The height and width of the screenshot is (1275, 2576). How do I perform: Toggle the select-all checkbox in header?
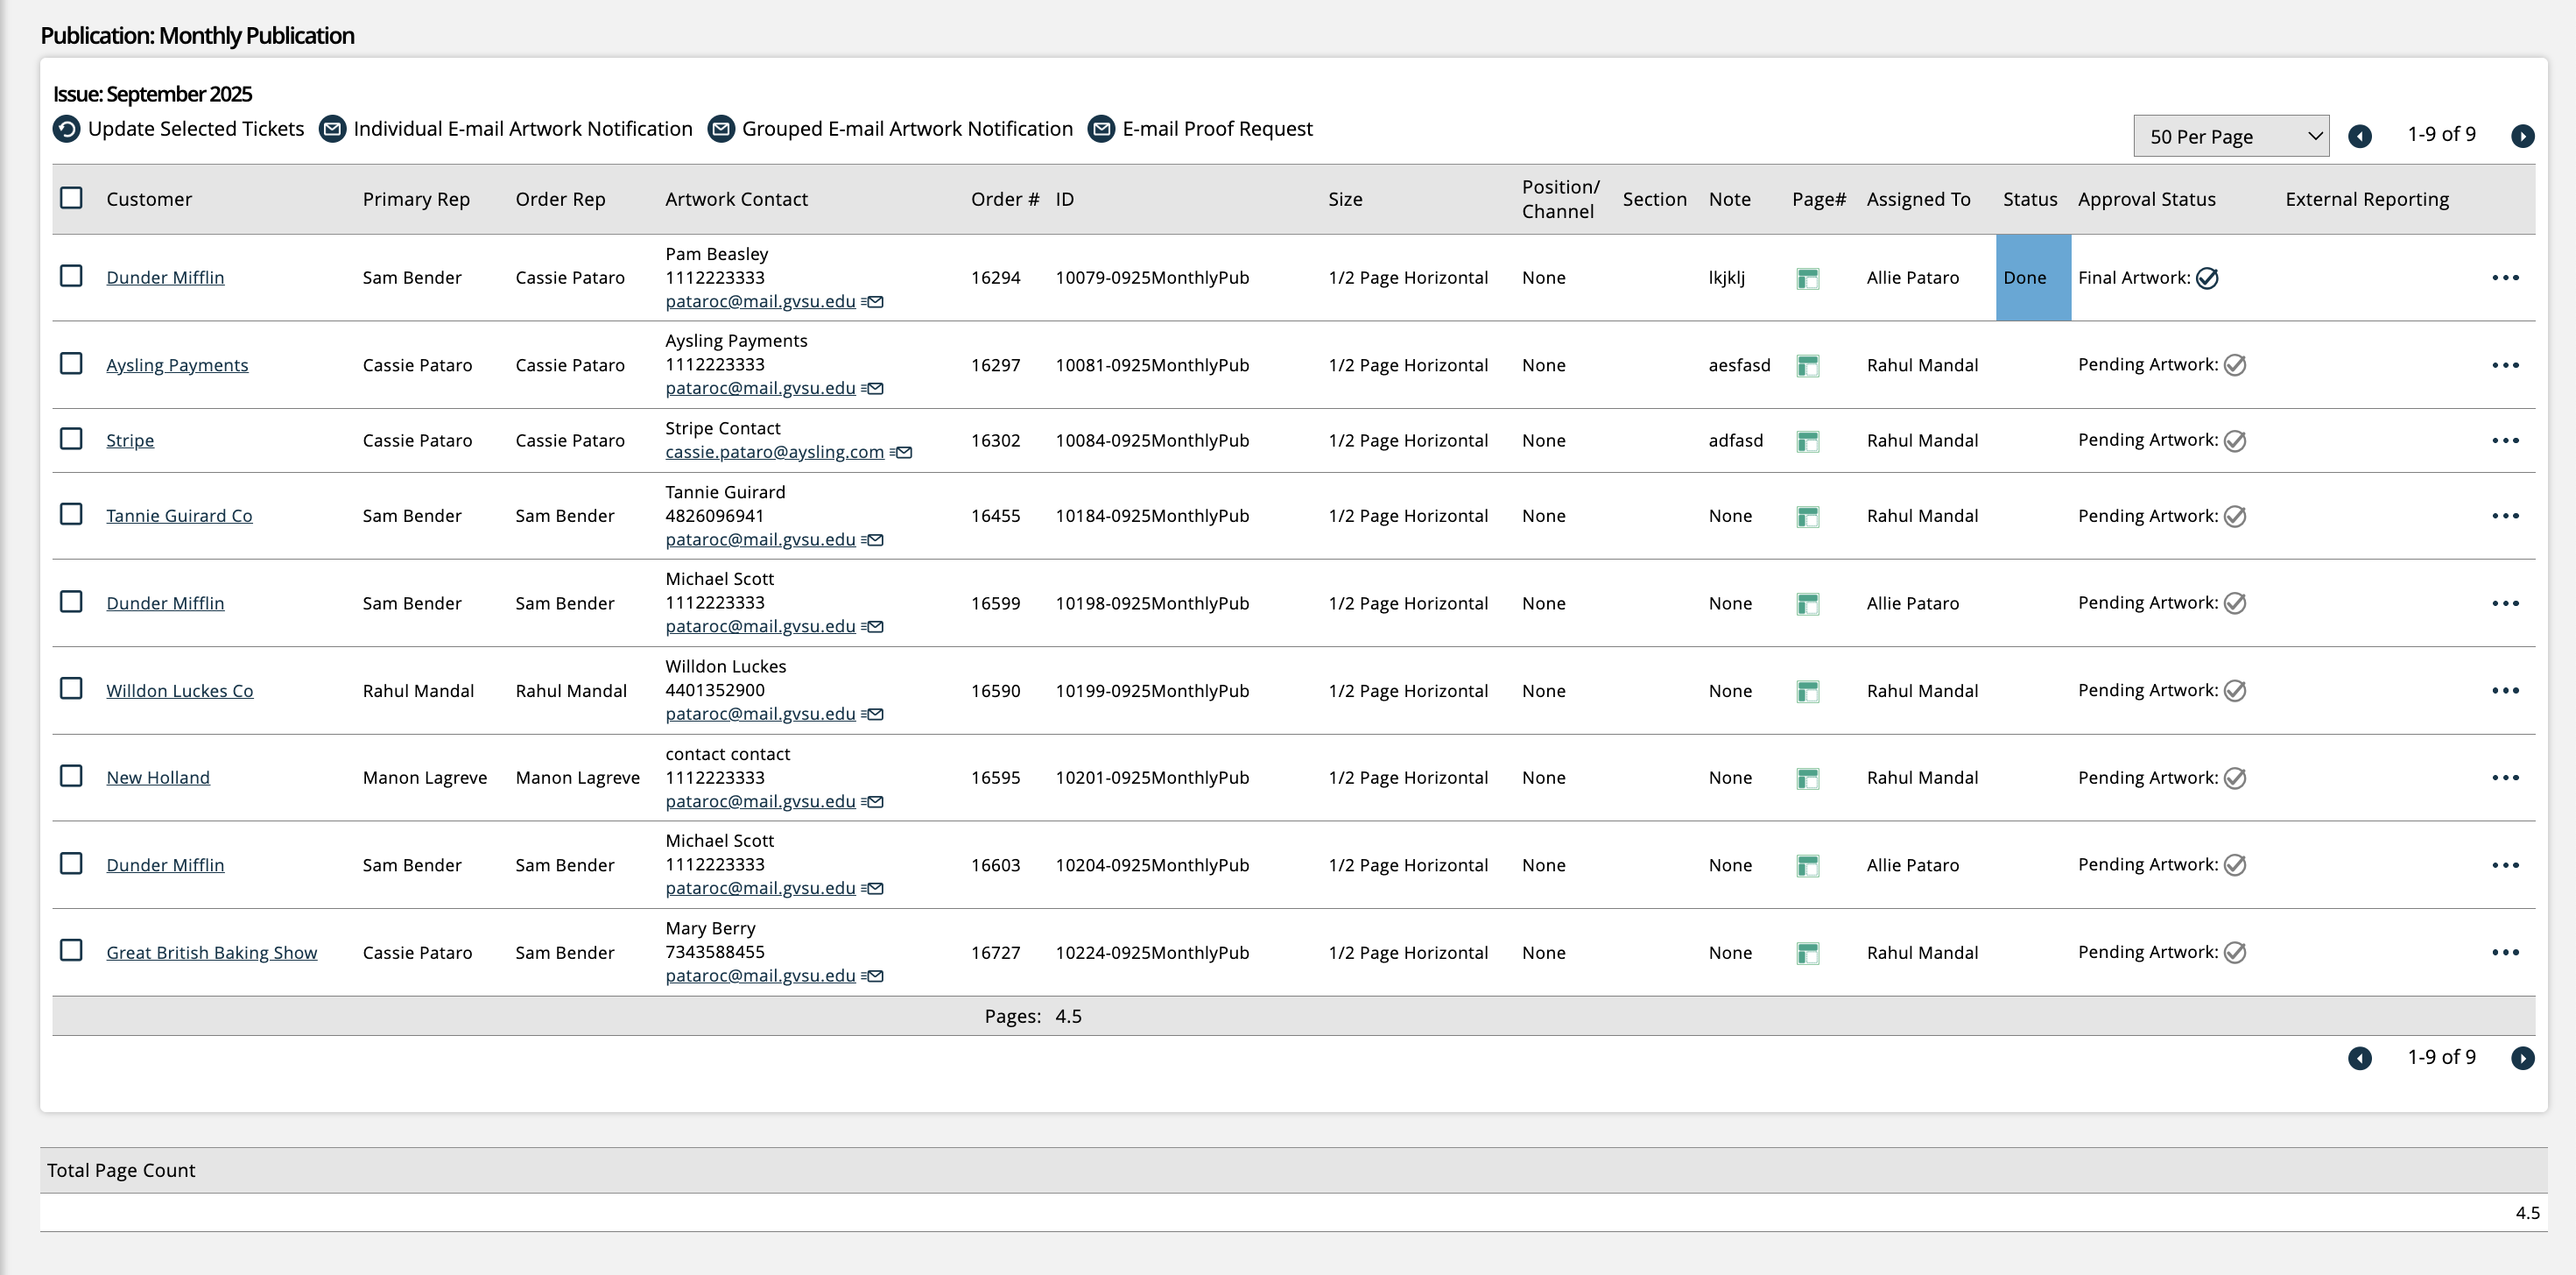71,198
